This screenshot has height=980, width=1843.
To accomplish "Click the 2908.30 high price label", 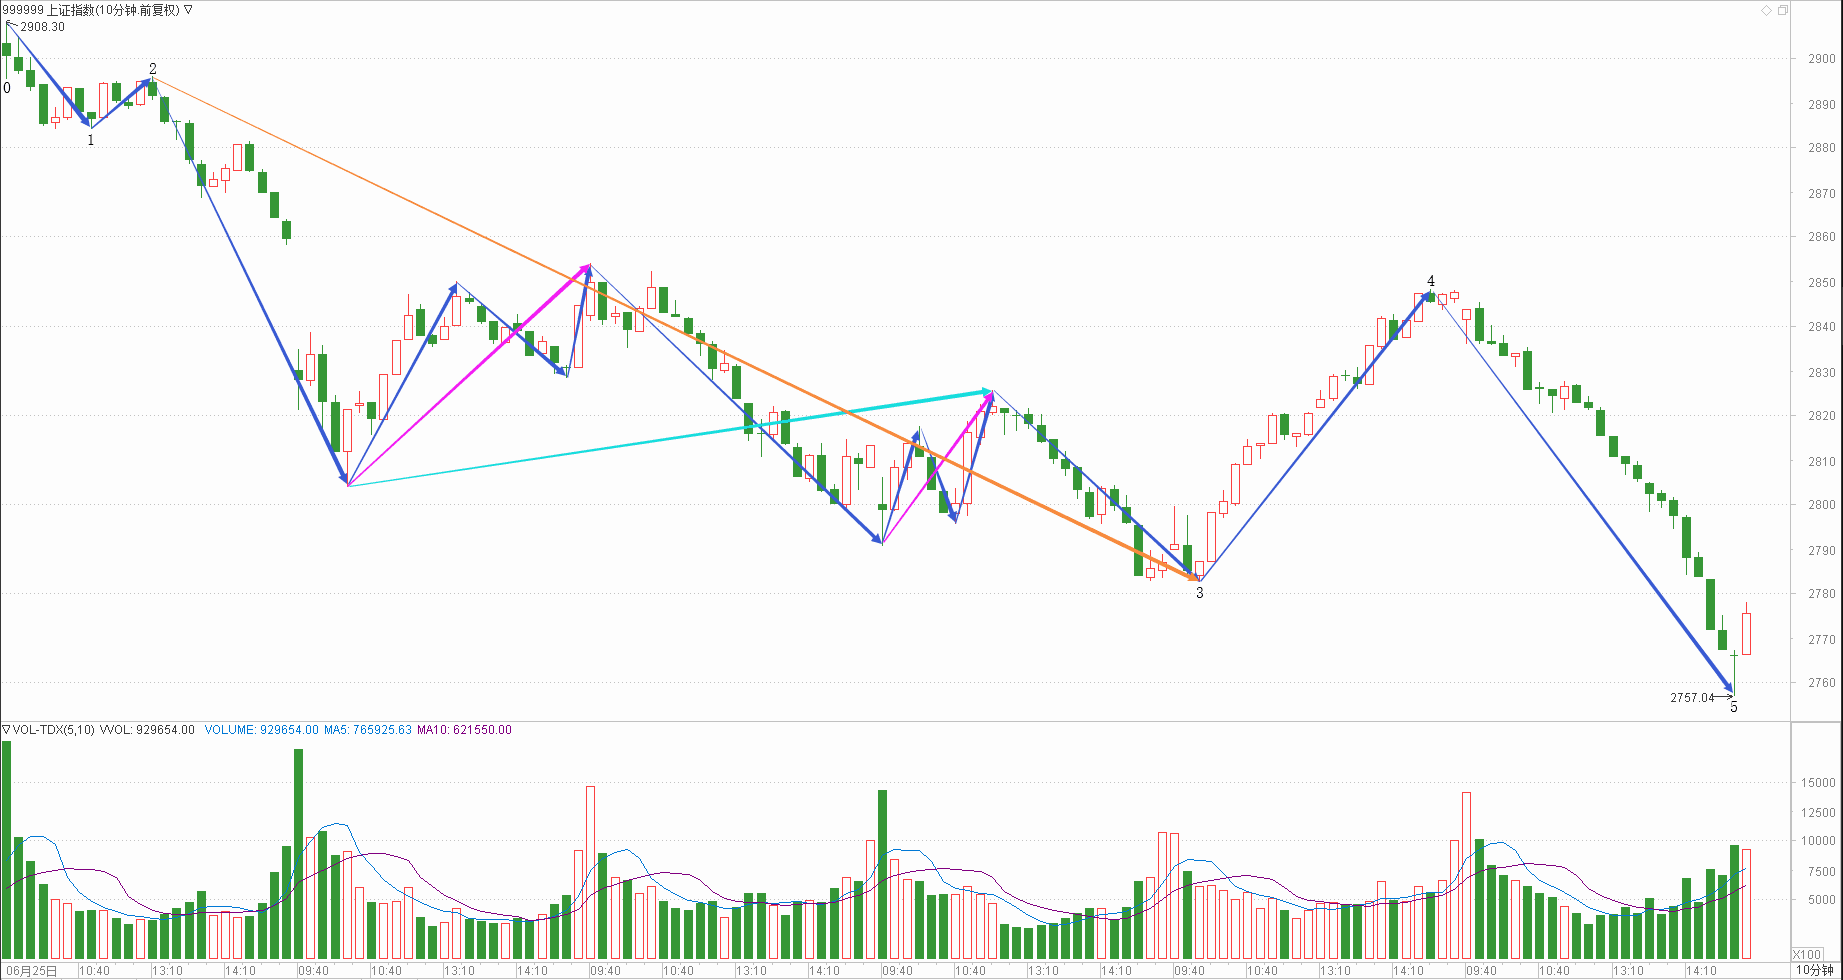I will (42, 27).
